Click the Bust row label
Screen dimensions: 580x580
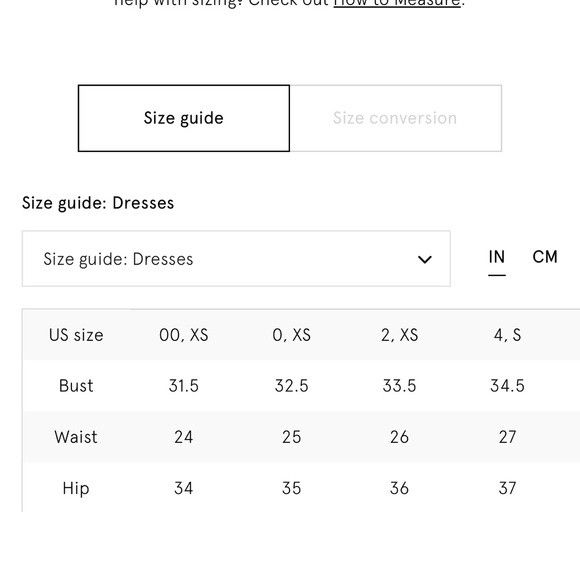(76, 386)
